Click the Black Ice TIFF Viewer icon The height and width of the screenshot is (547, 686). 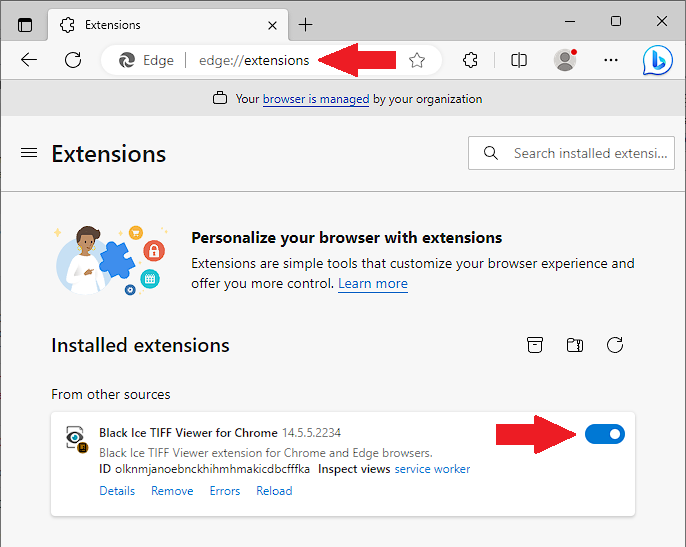point(76,439)
